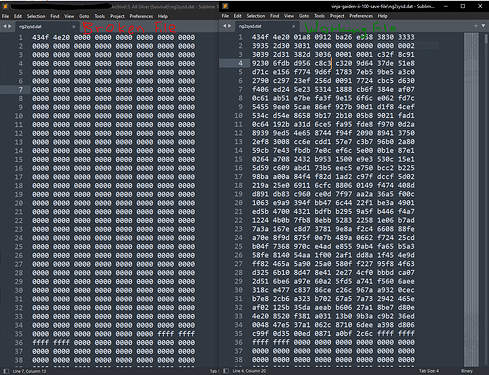The width and height of the screenshot is (489, 375).
Task: Open the Preferences menu in the right window
Action: (361, 16)
